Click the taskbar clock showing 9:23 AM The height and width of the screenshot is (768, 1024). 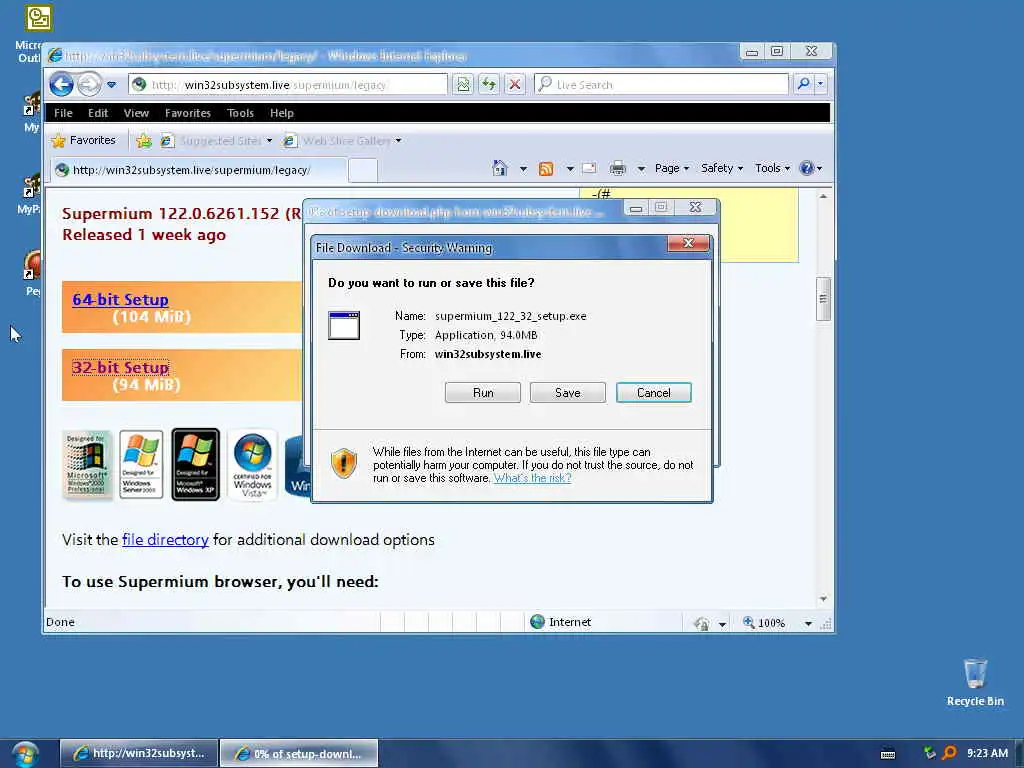click(x=987, y=753)
